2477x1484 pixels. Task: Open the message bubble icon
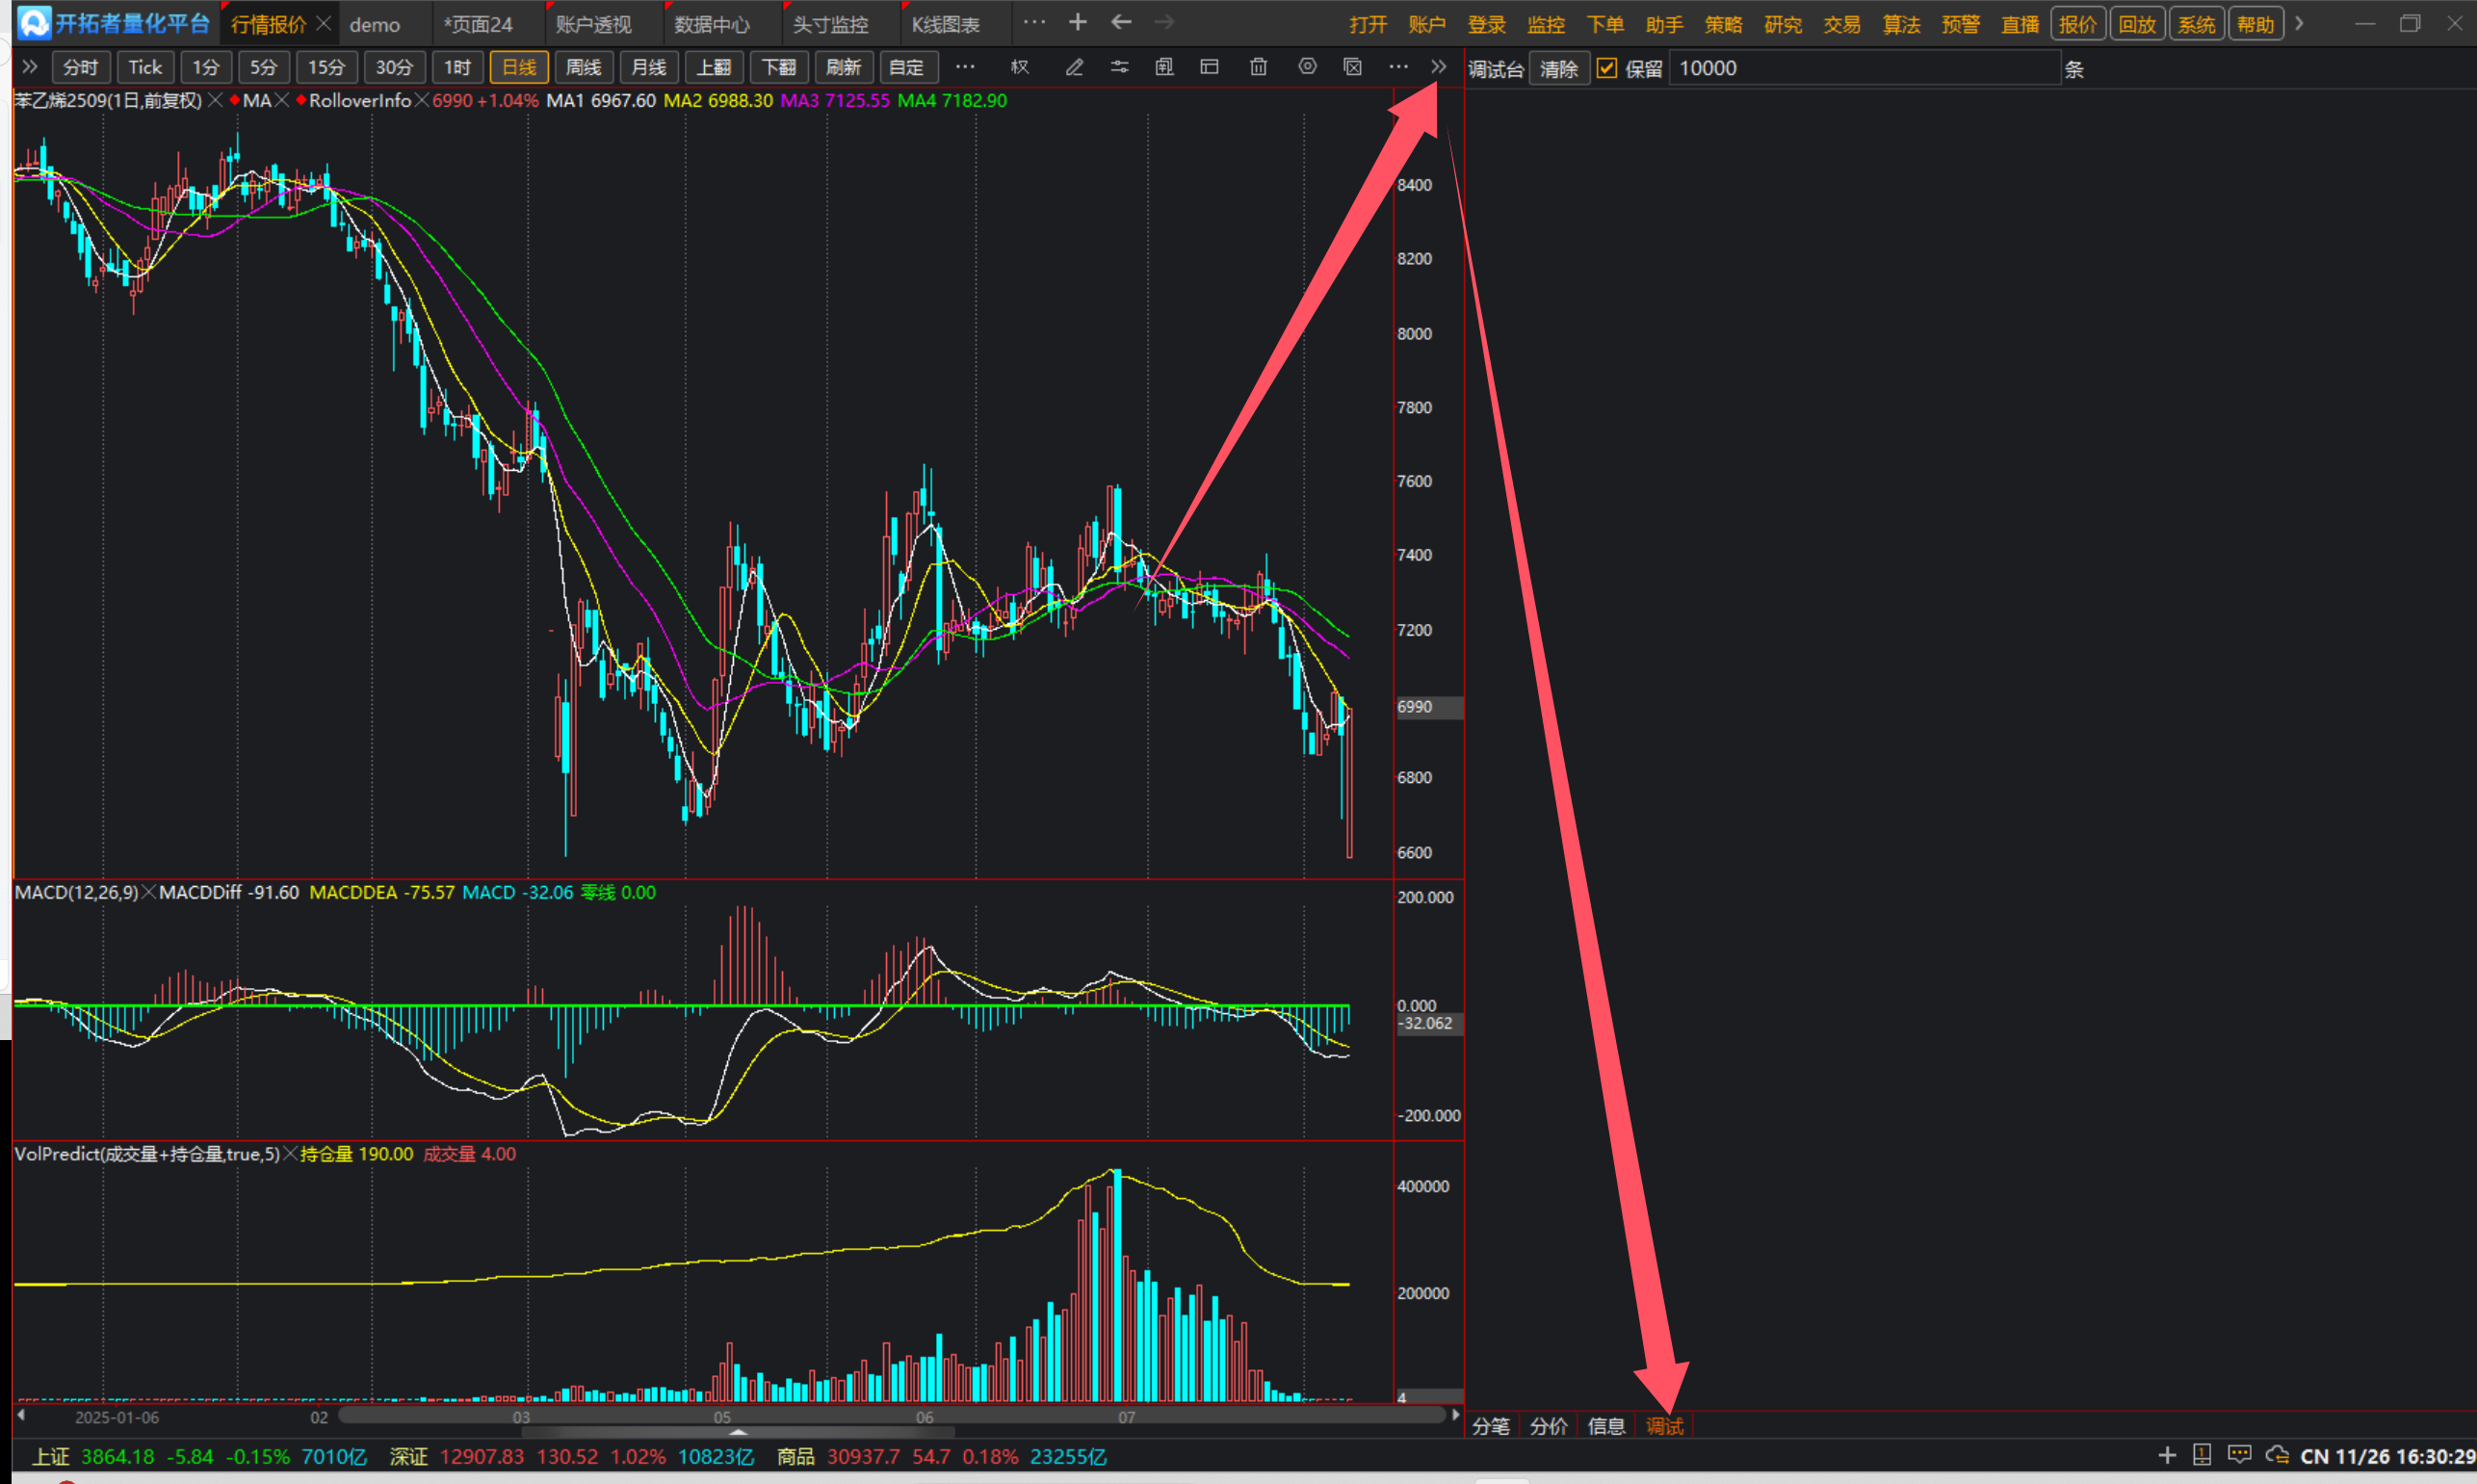click(2239, 1455)
